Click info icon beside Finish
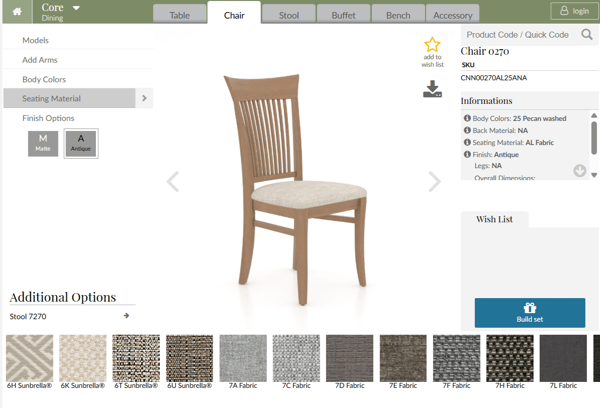Screen dimensions: 600x408 467,154
